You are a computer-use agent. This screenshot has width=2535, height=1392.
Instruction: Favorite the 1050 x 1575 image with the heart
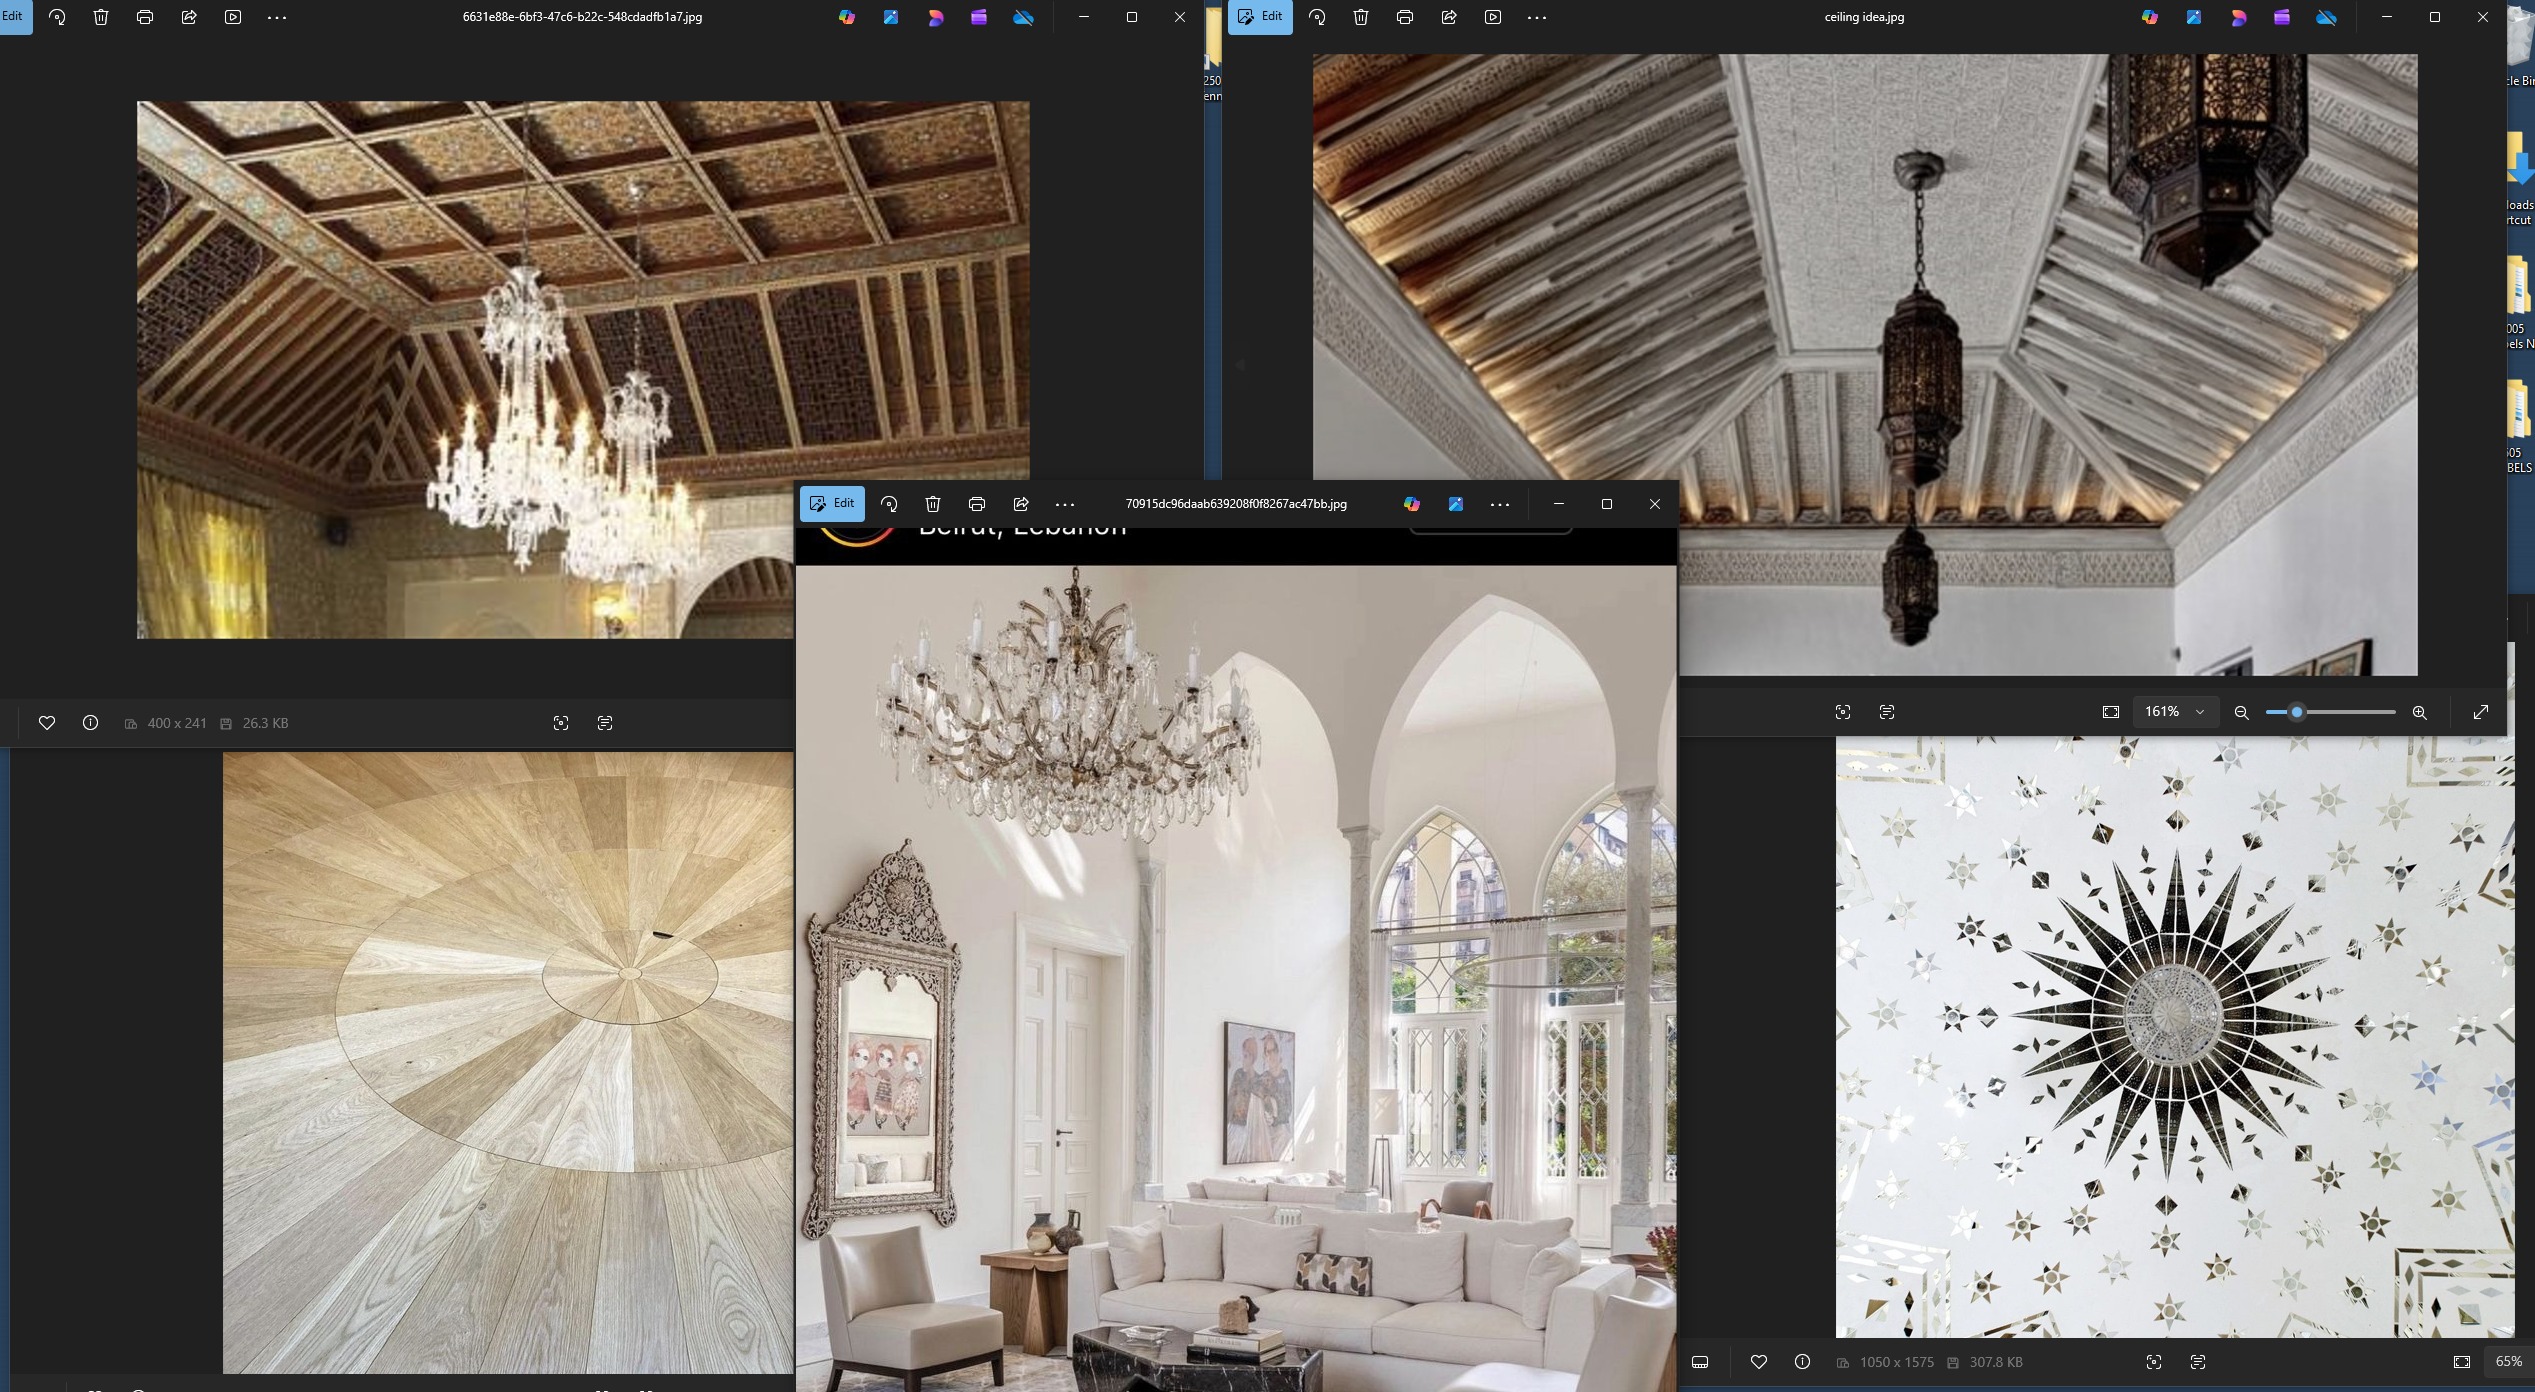point(1758,1362)
